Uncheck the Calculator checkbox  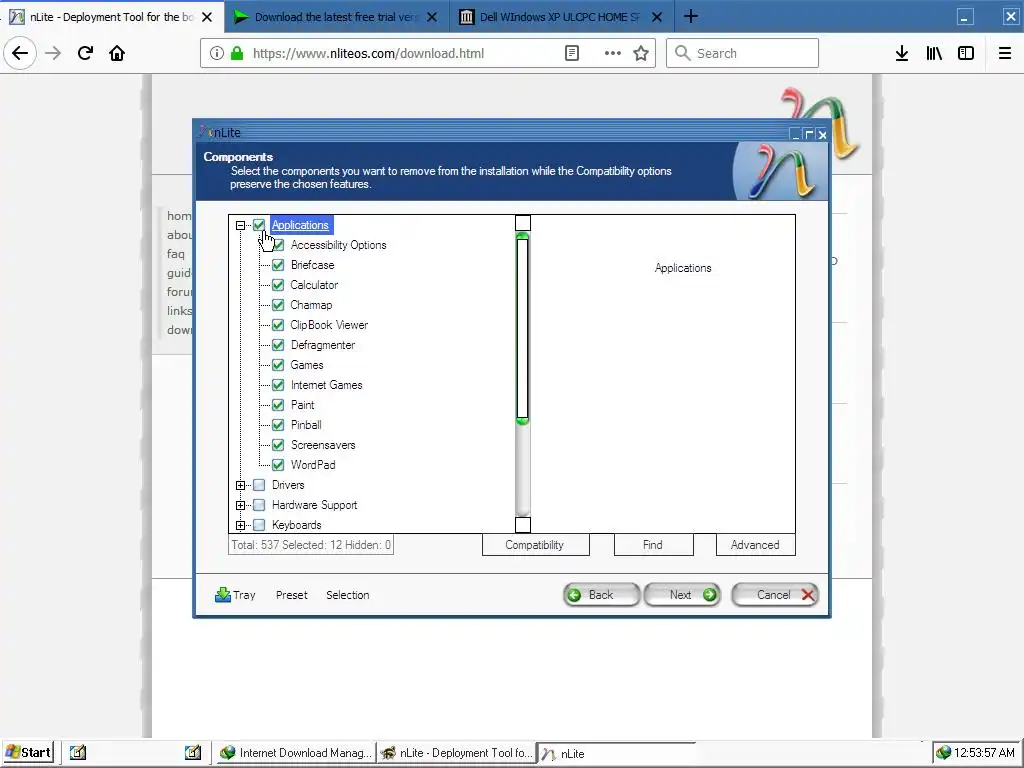[278, 285]
